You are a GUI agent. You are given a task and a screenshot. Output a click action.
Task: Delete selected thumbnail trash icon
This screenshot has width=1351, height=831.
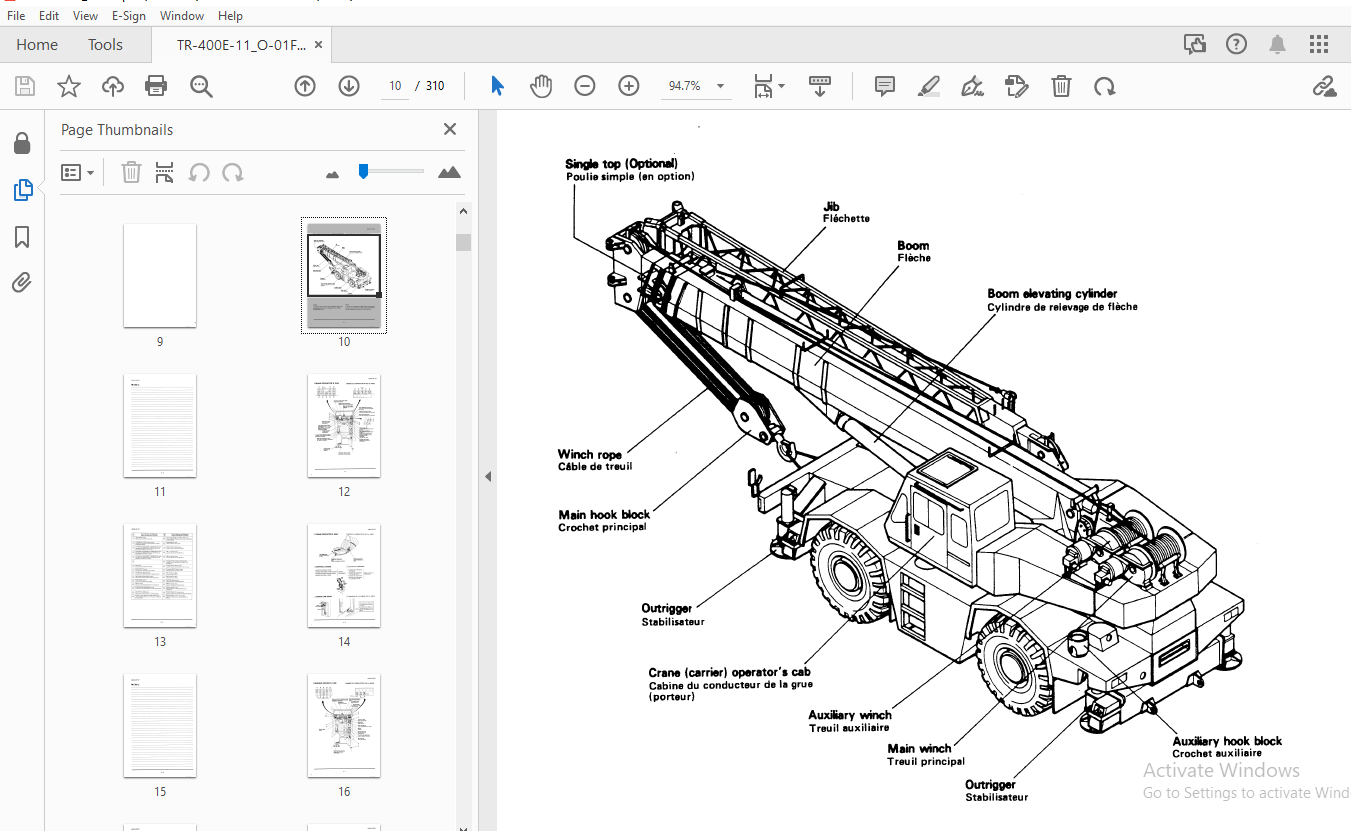131,172
